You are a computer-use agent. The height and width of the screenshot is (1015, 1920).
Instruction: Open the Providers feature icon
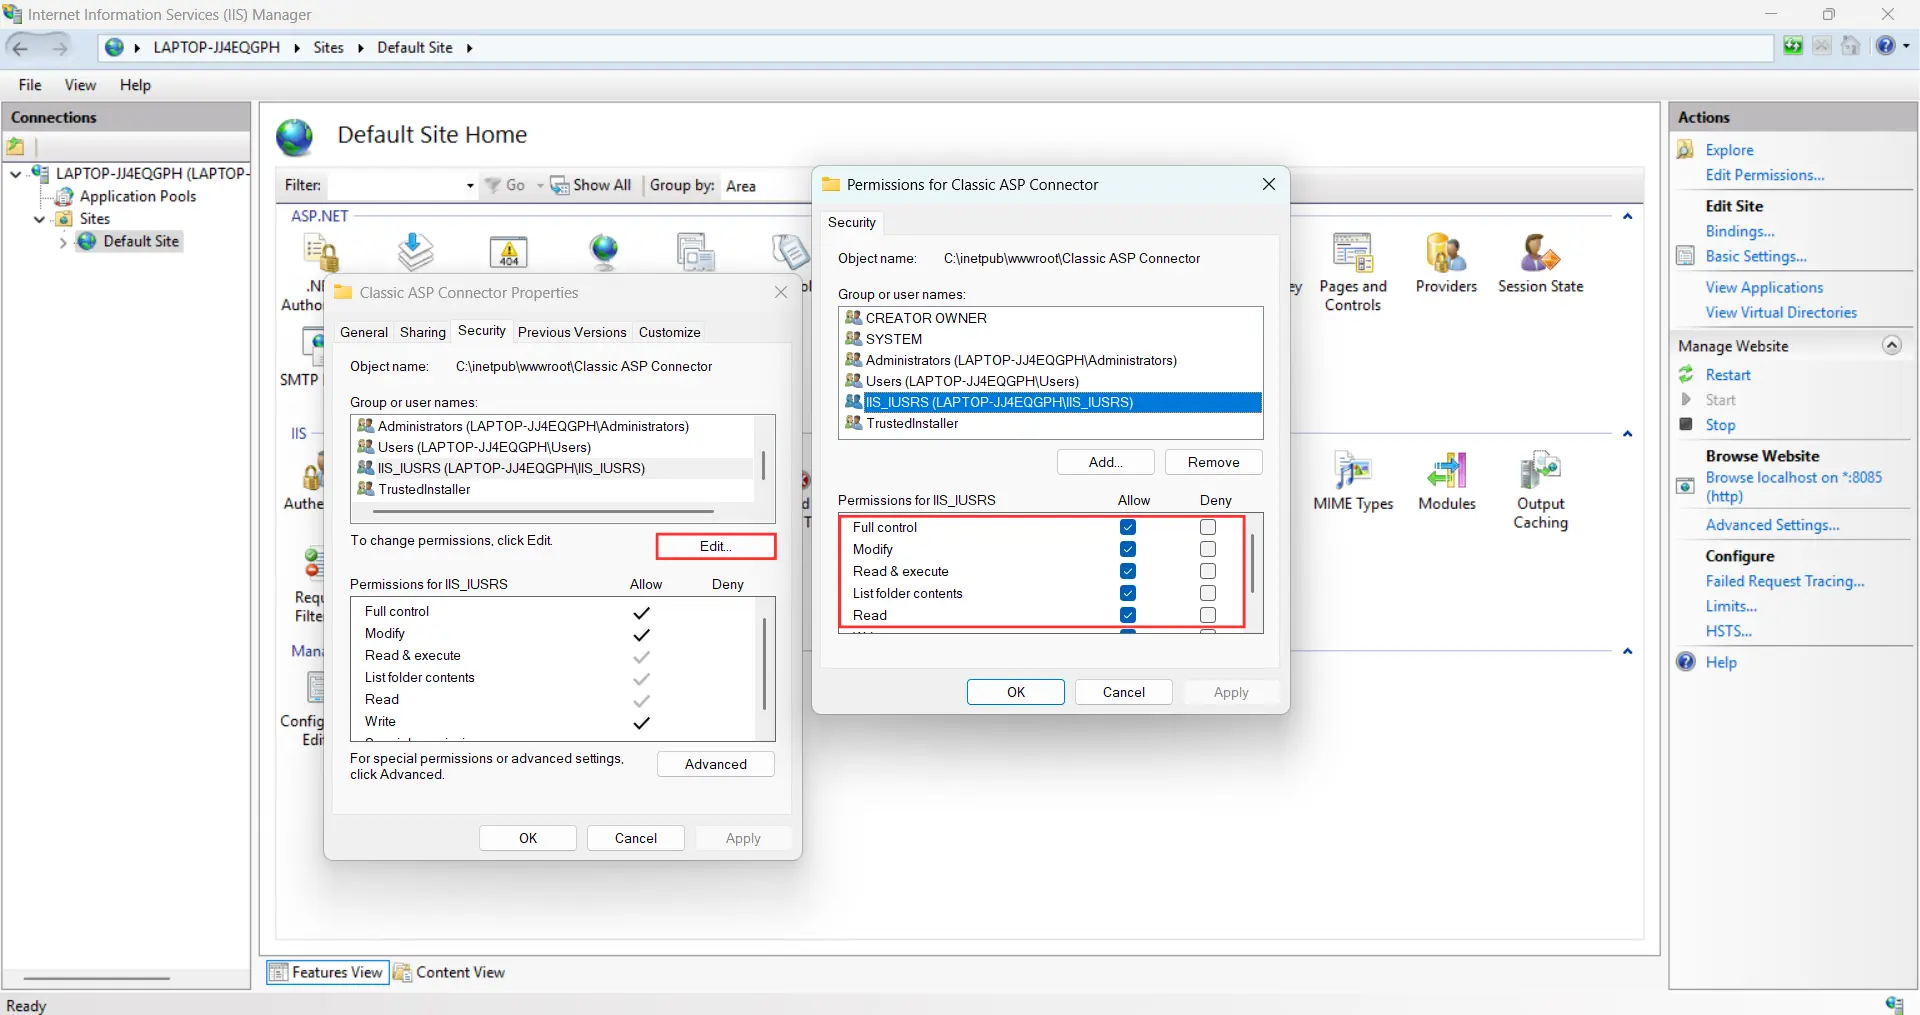(1446, 254)
